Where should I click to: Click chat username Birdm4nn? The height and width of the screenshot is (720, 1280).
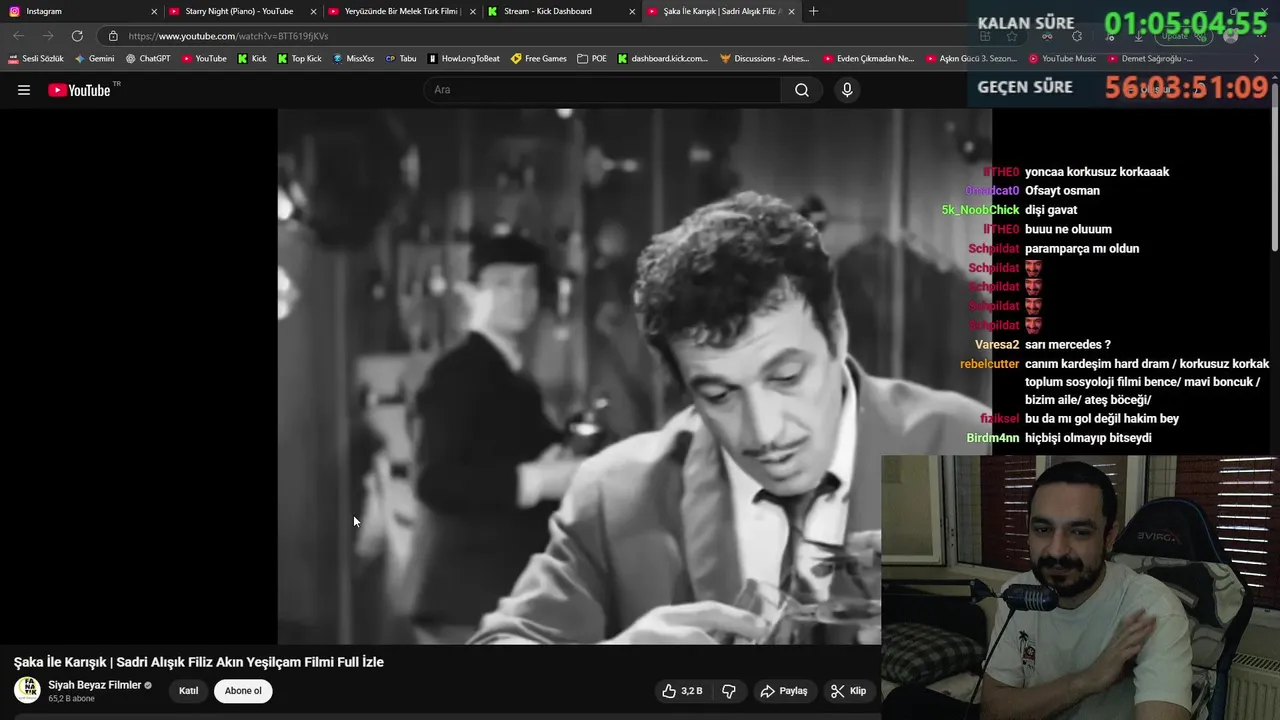992,438
